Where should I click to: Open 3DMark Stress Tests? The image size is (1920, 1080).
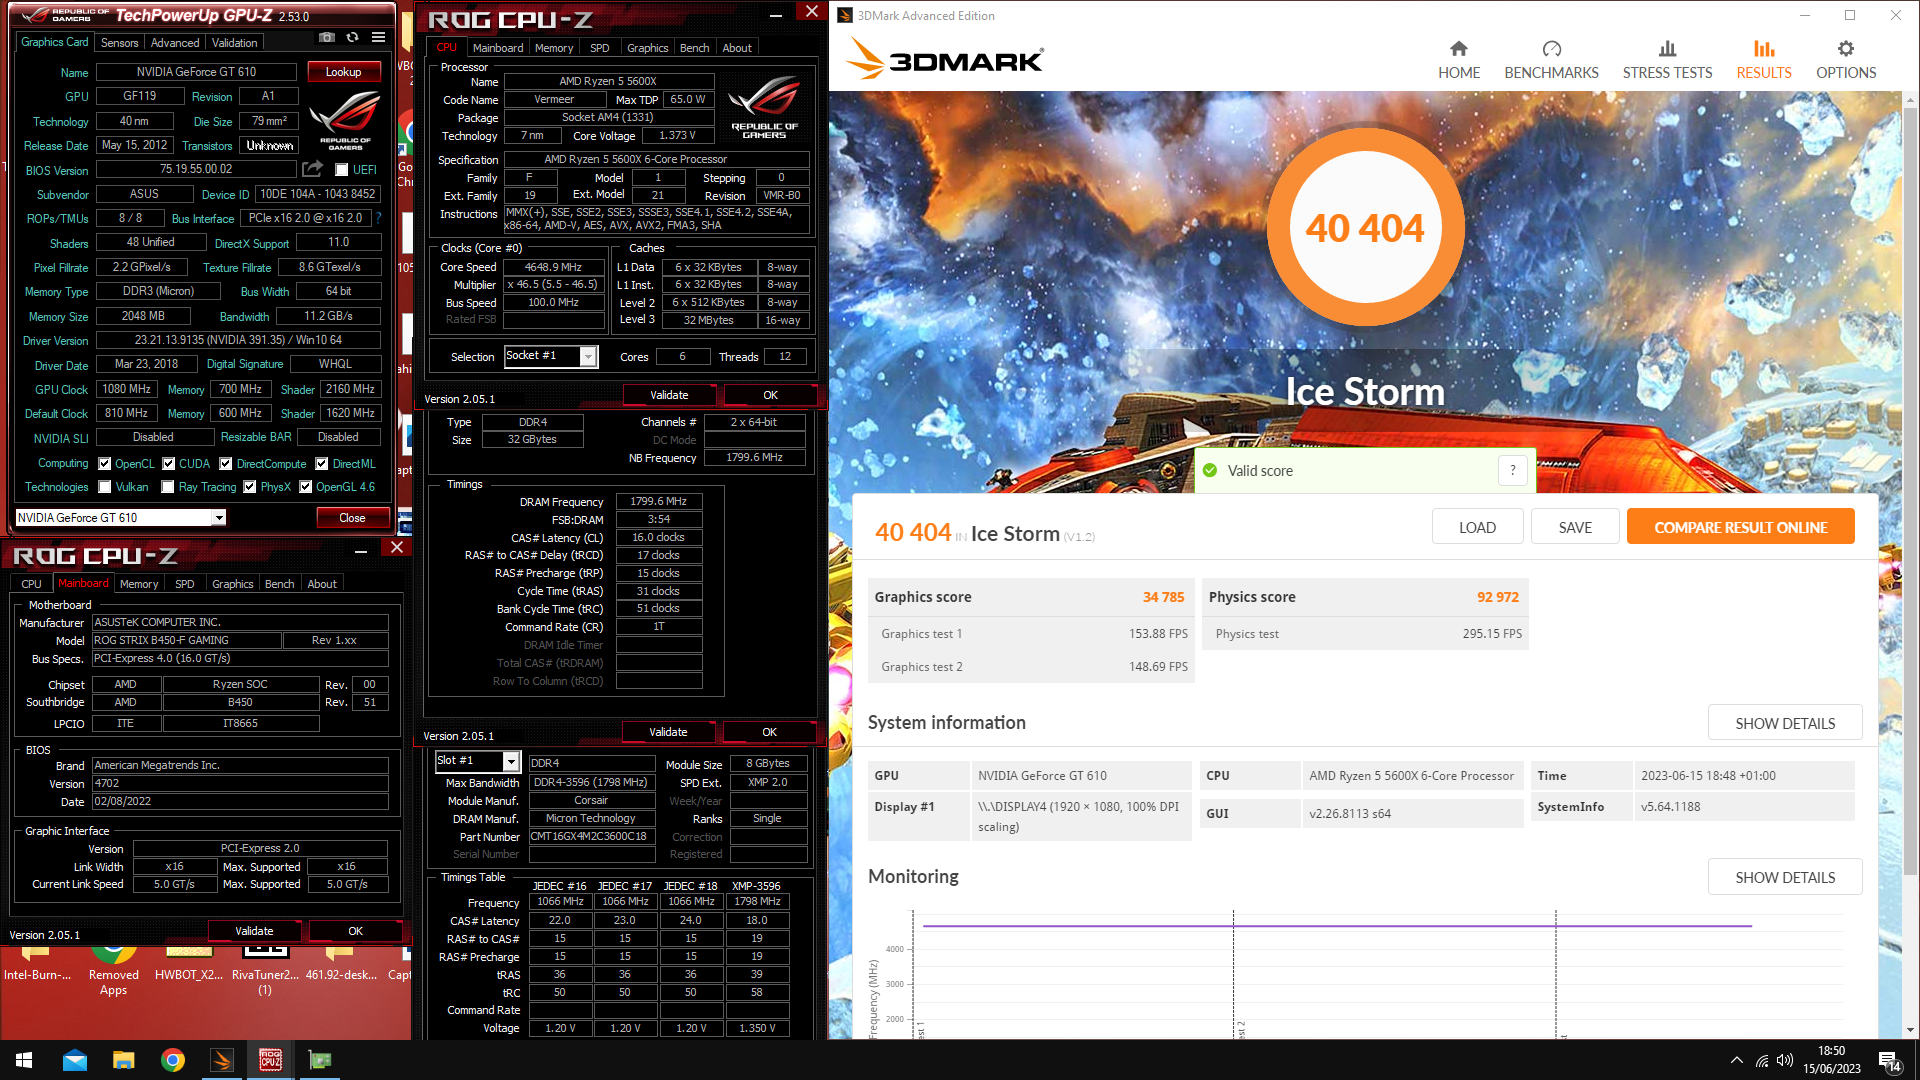point(1667,60)
